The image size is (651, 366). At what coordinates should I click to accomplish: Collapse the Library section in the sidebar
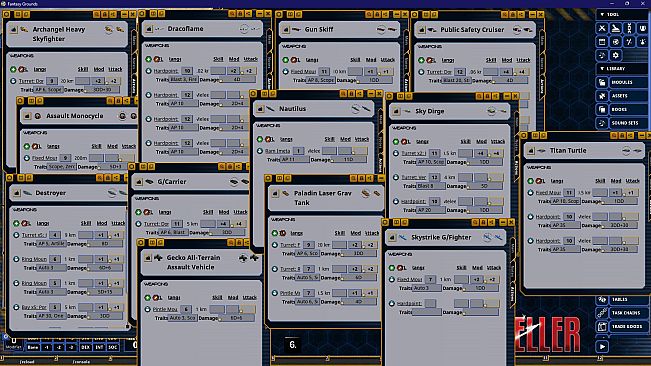click(602, 68)
